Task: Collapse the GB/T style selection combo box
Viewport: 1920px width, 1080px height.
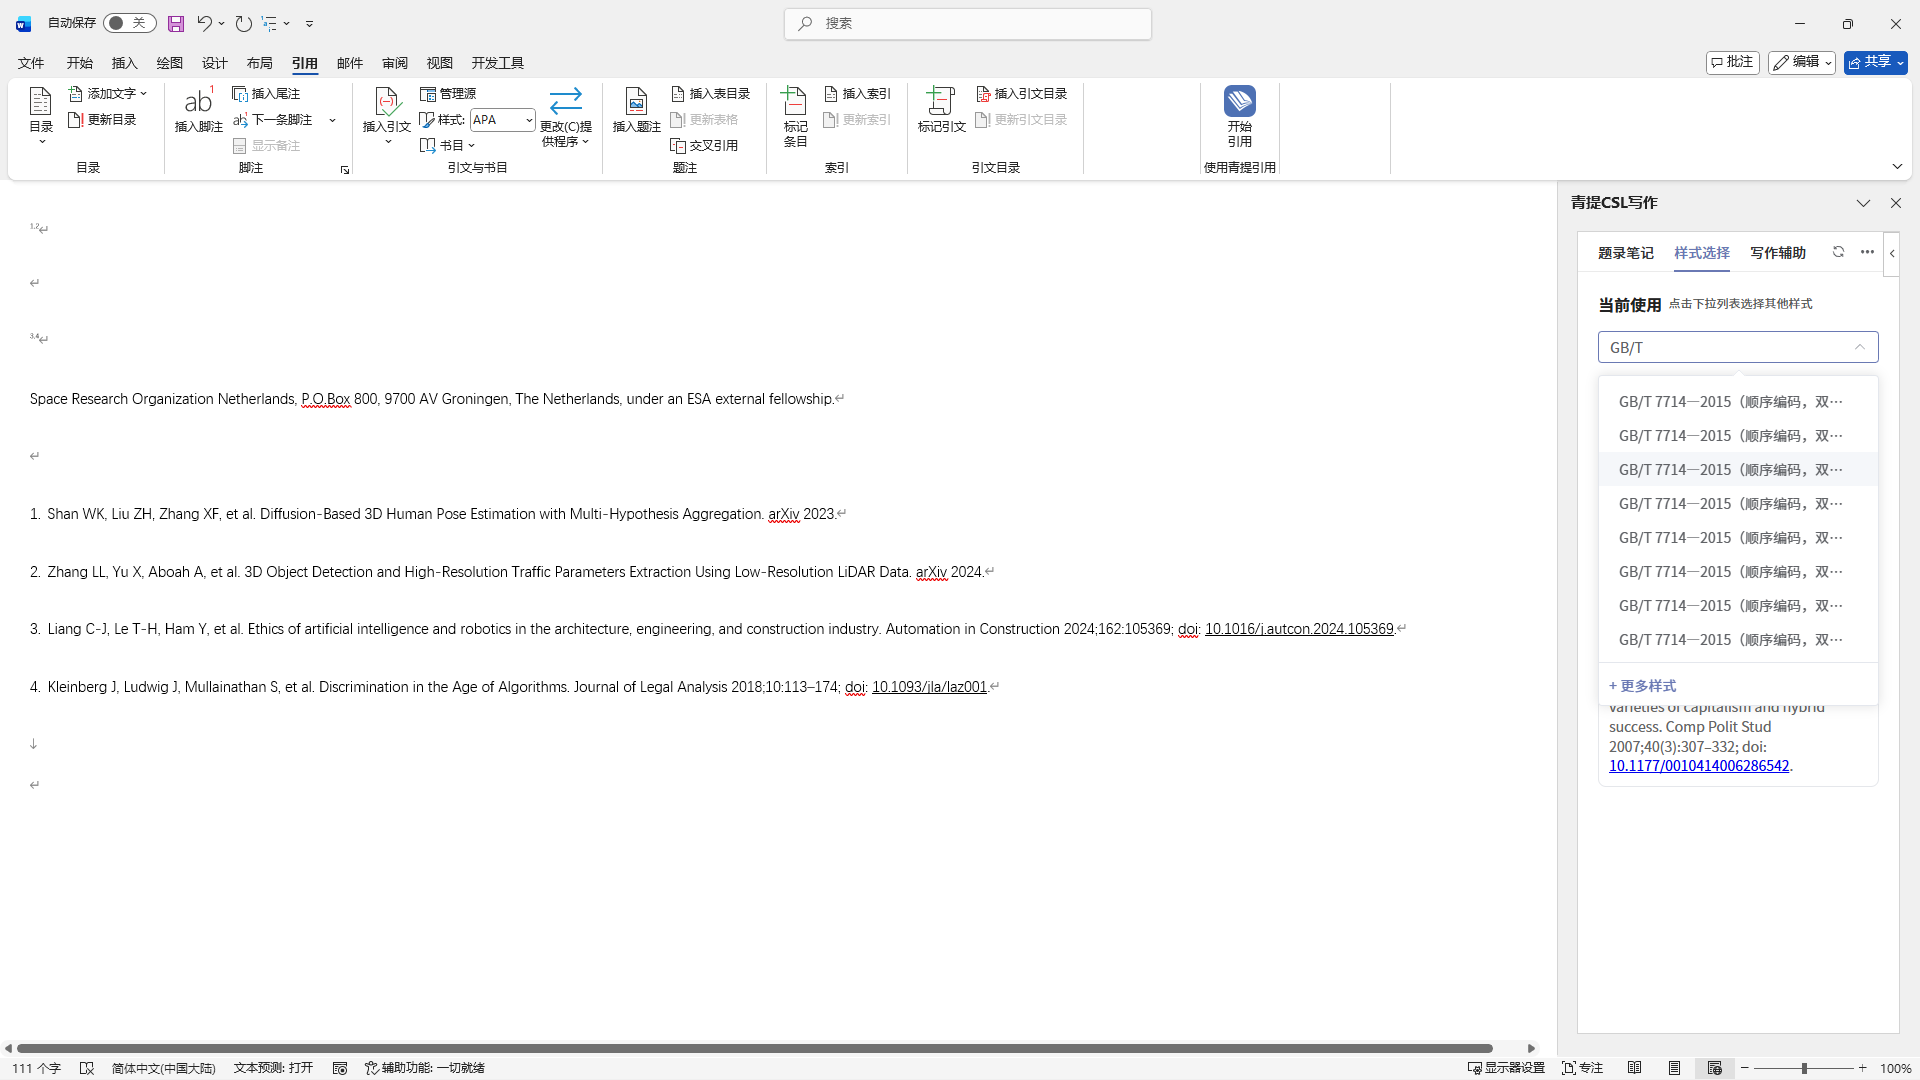Action: click(1859, 347)
